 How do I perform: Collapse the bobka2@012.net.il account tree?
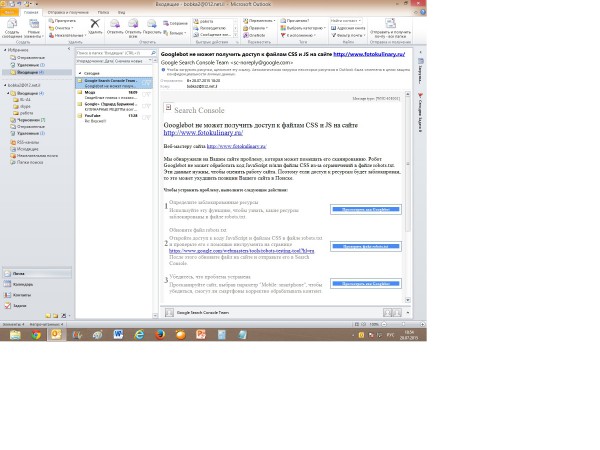pos(5,85)
